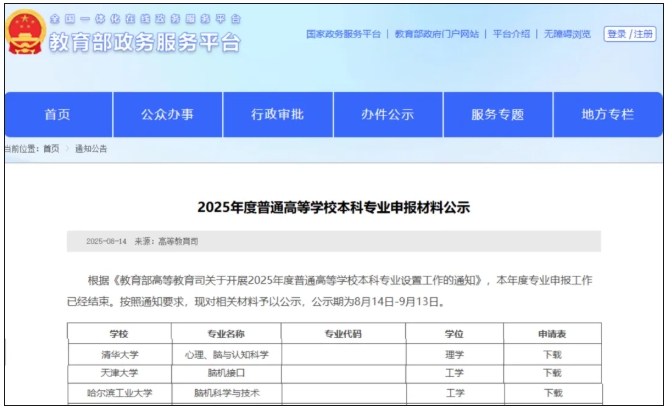Viewport: 666px width, 410px height.
Task: Click the source text 来源：高等教育司
Action: 166,241
